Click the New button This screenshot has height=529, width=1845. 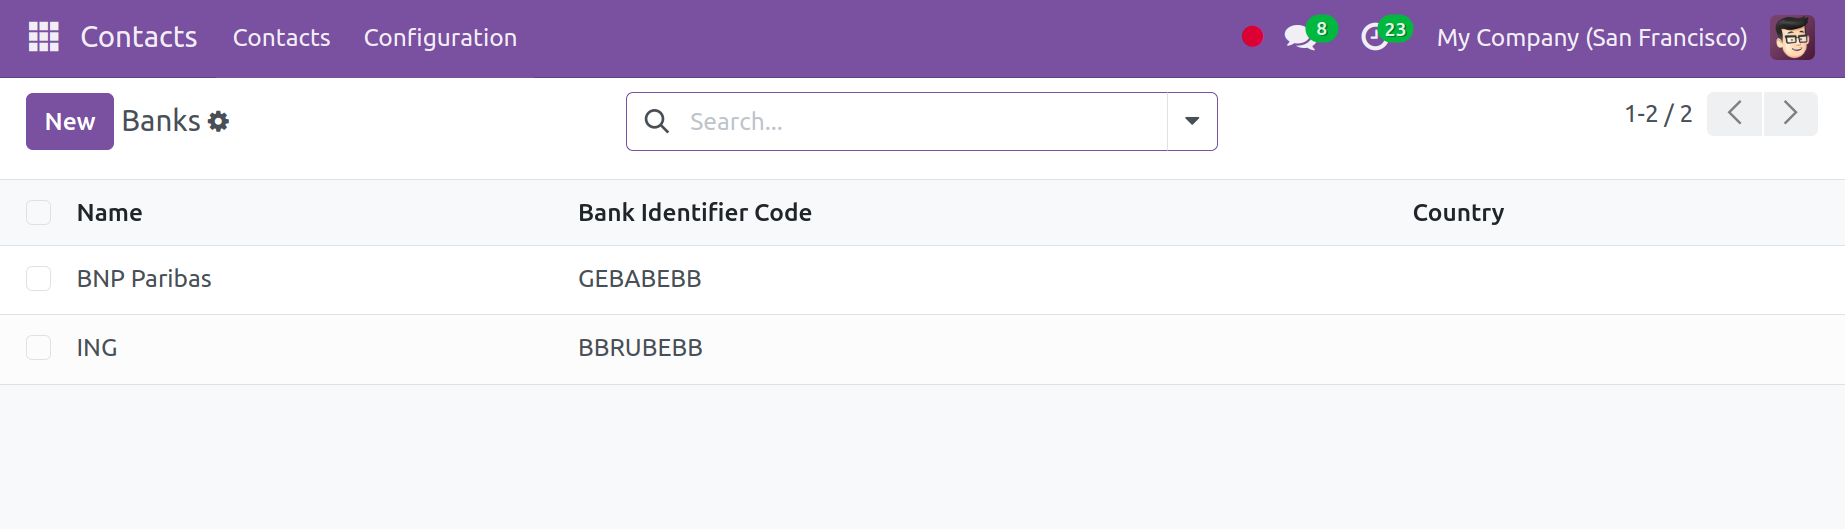(x=70, y=122)
